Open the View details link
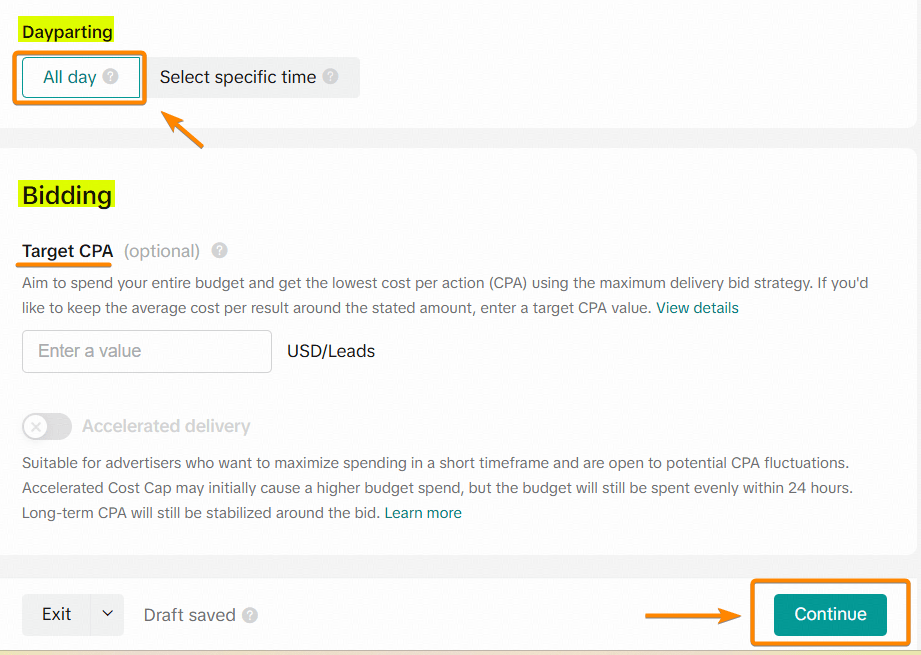Image resolution: width=921 pixels, height=655 pixels. (x=697, y=308)
